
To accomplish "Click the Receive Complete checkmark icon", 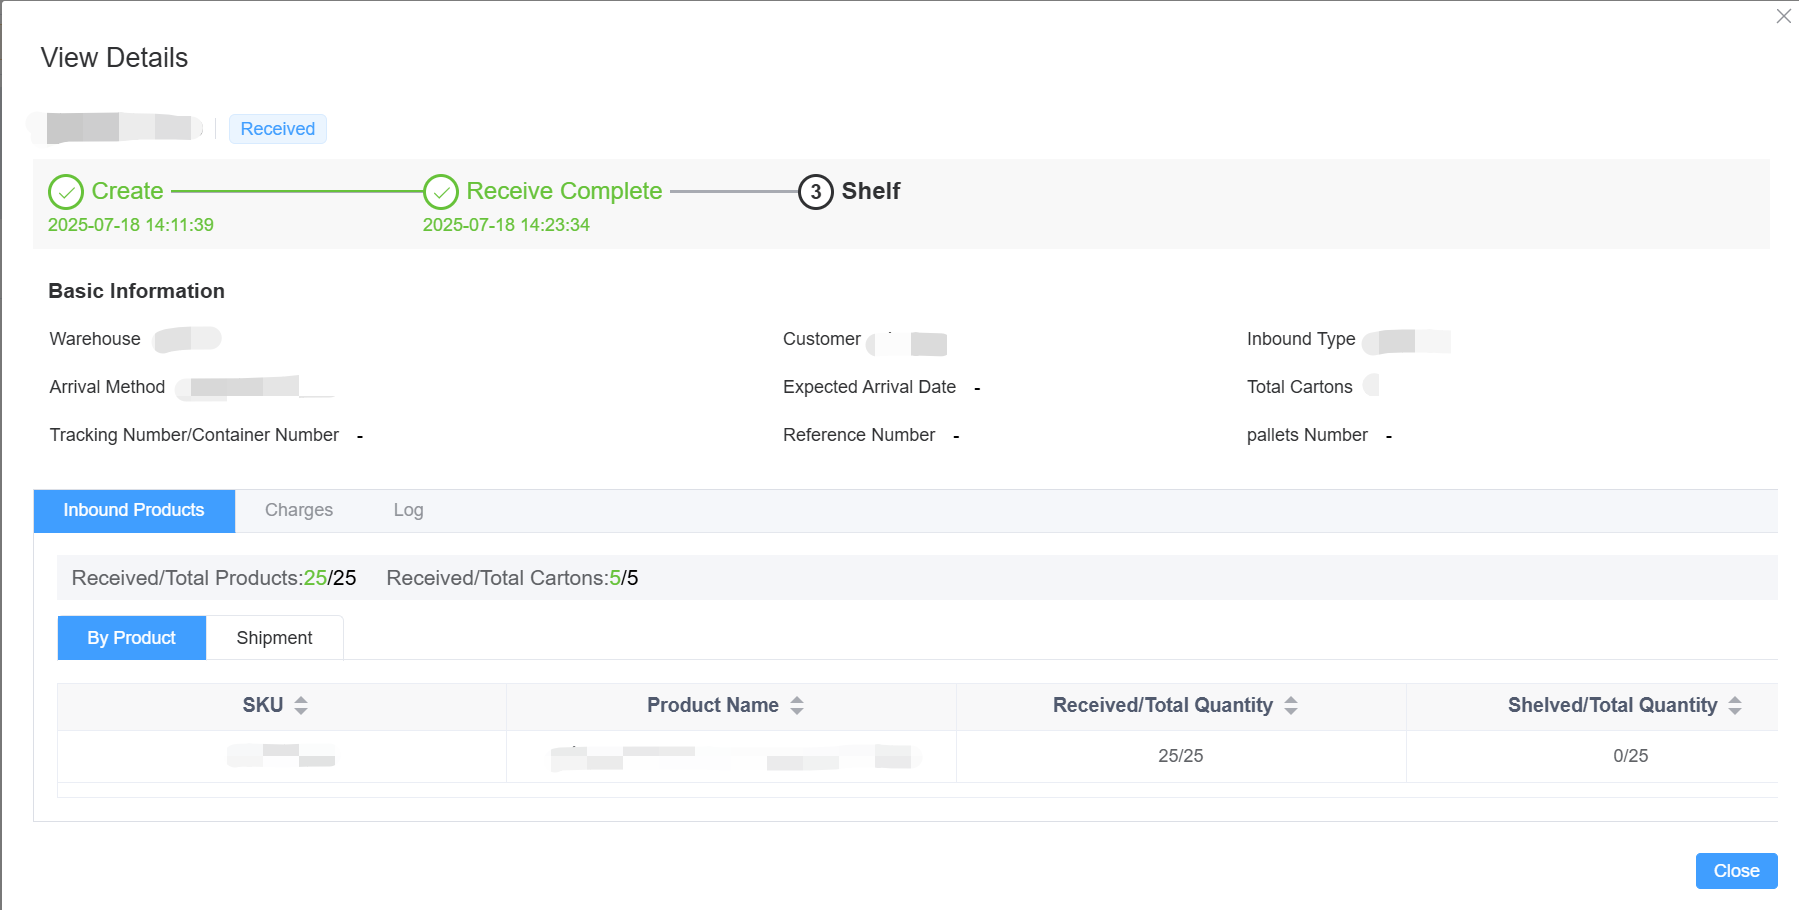I will pyautogui.click(x=441, y=191).
